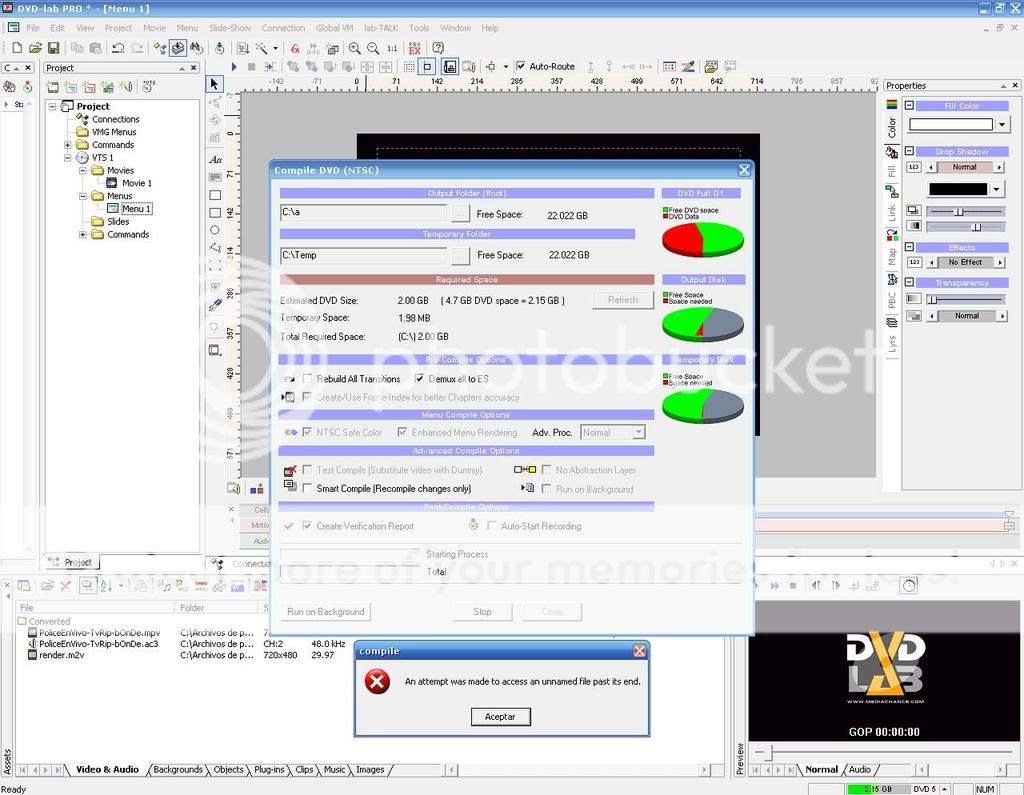The image size is (1024, 795).
Task: Click the red X error icon
Action: tap(377, 681)
